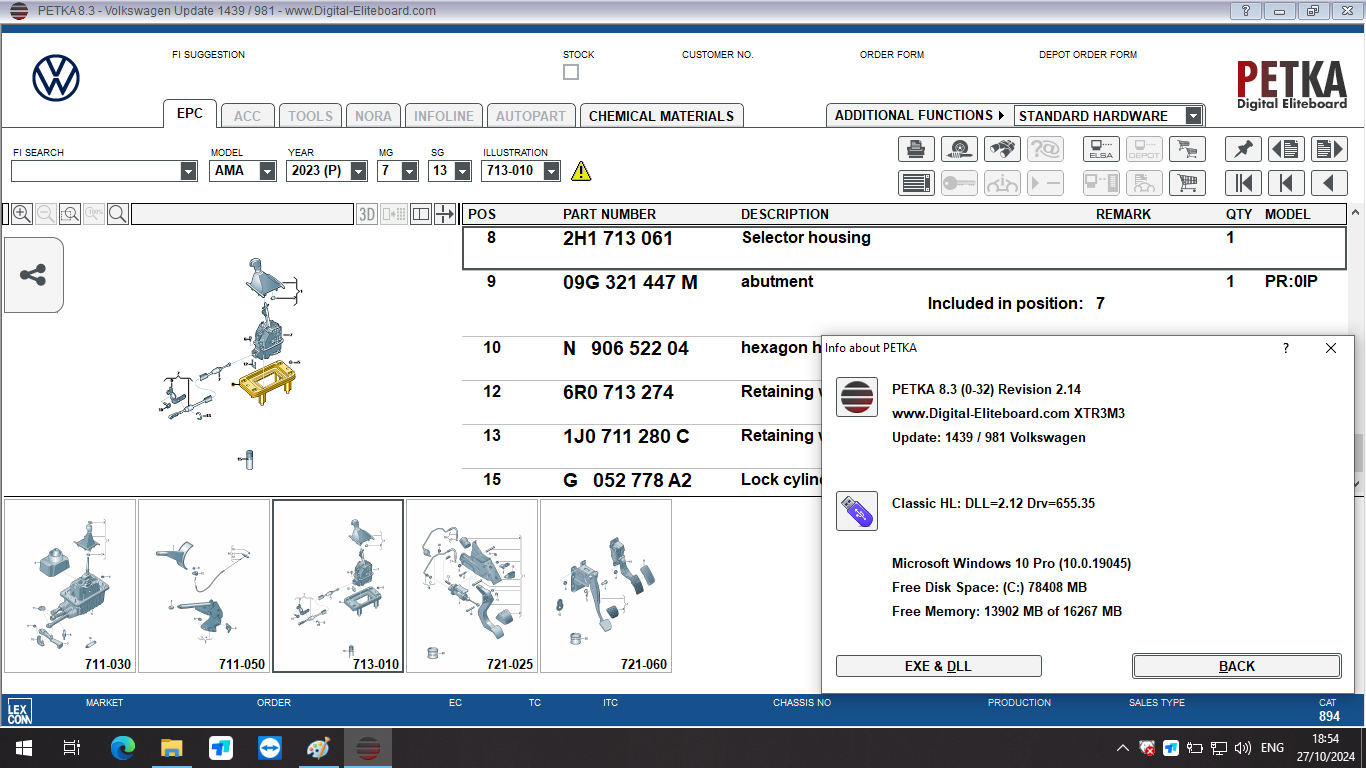Screen dimensions: 1366x768
Task: Launch the ELSA workstation icon
Action: (1101, 149)
